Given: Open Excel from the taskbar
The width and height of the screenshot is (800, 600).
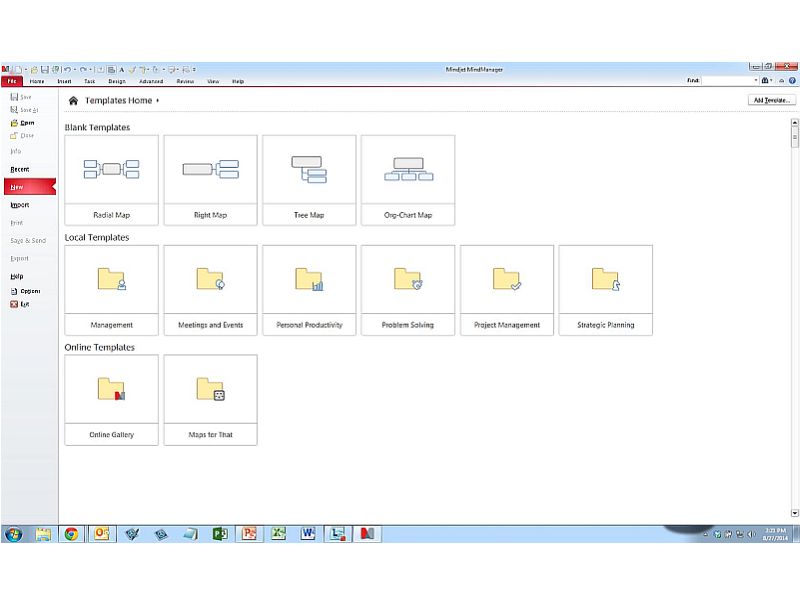Looking at the screenshot, I should tap(278, 534).
